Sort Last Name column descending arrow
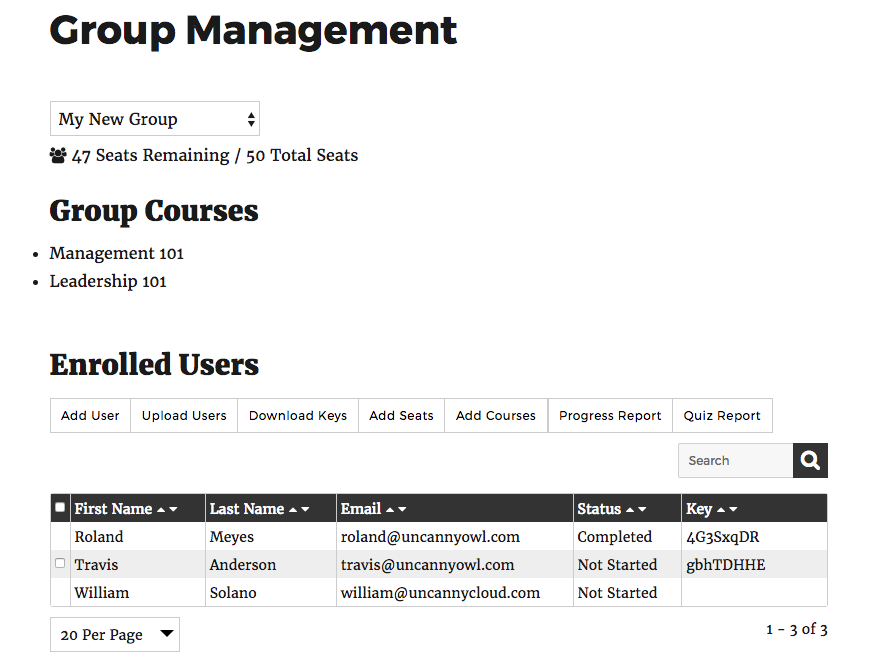The image size is (871, 654). pyautogui.click(x=305, y=510)
